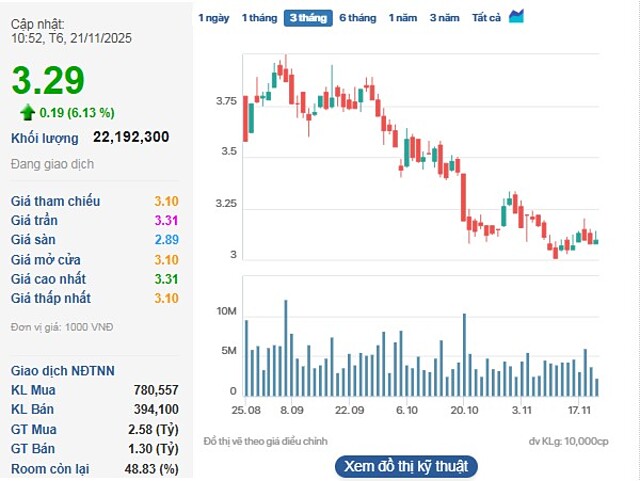
Task: Open Xem đồ thị kỹ thuật button
Action: 405,466
